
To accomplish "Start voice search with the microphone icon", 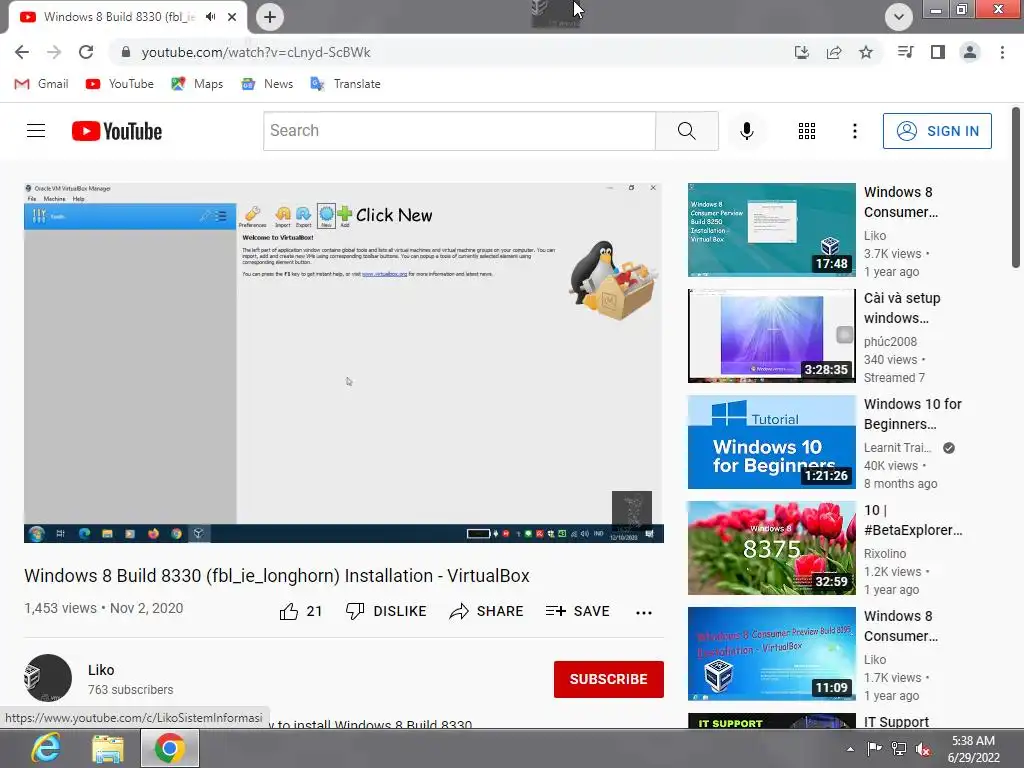I will pos(746,131).
